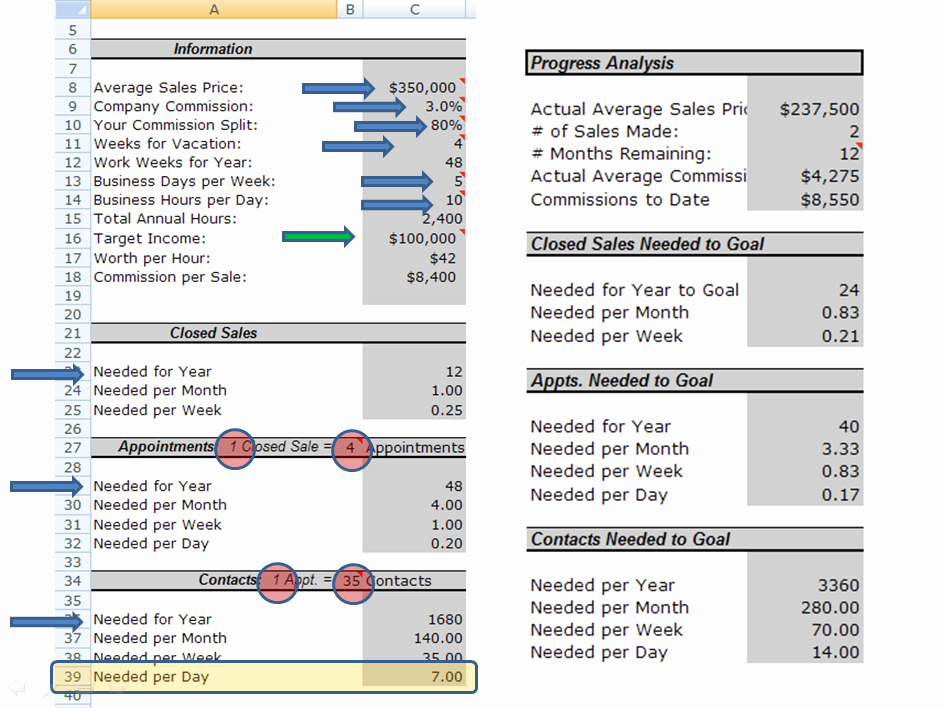Click the work weeks value 48
This screenshot has height=708, width=944.
pyautogui.click(x=414, y=162)
